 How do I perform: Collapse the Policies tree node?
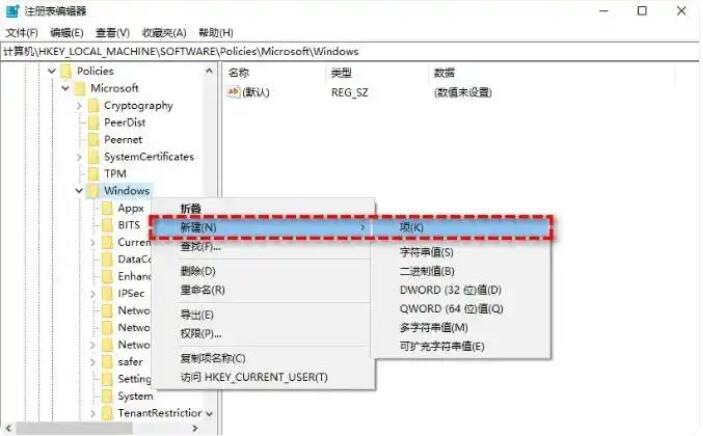tap(52, 71)
